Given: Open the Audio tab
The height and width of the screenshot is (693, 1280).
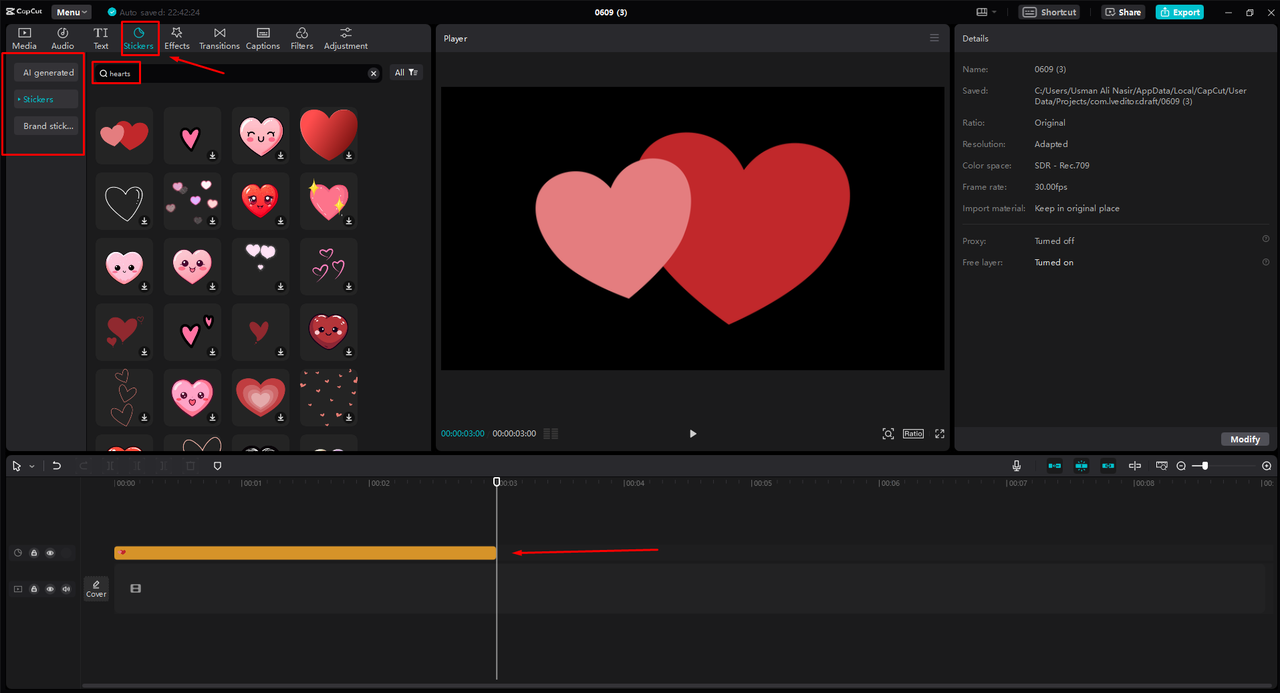Looking at the screenshot, I should click(x=62, y=39).
